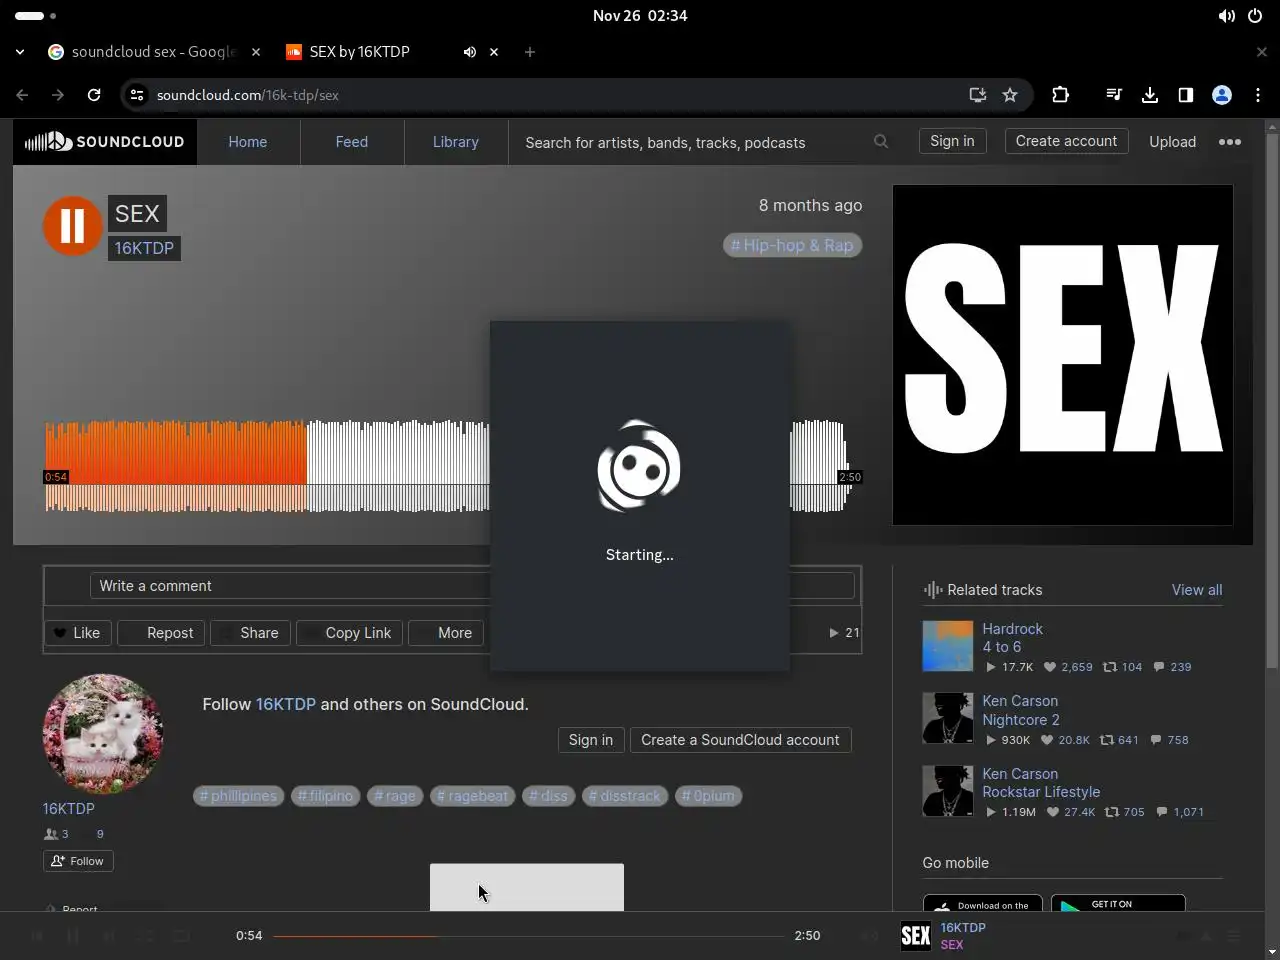This screenshot has height=960, width=1280.
Task: Click the Create account button
Action: [1066, 141]
